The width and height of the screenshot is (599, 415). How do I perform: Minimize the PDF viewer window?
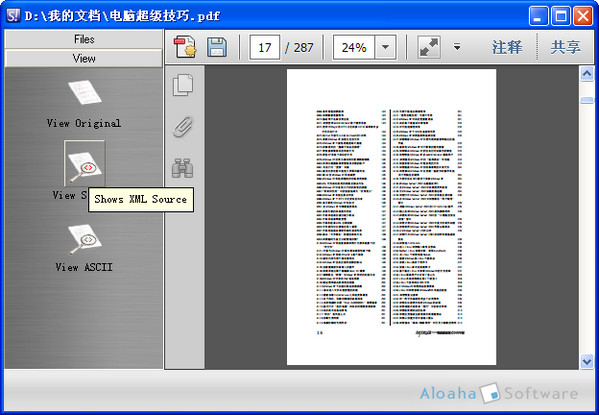click(539, 16)
